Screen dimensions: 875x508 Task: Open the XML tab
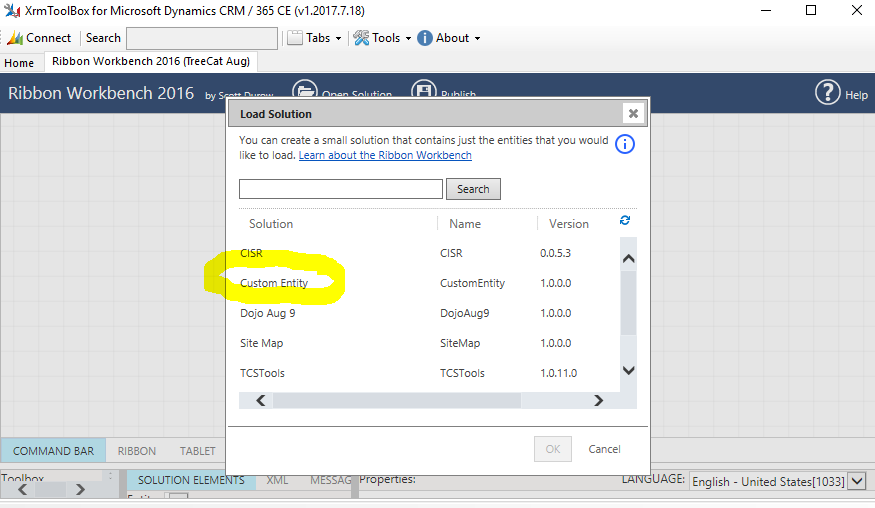click(x=277, y=480)
